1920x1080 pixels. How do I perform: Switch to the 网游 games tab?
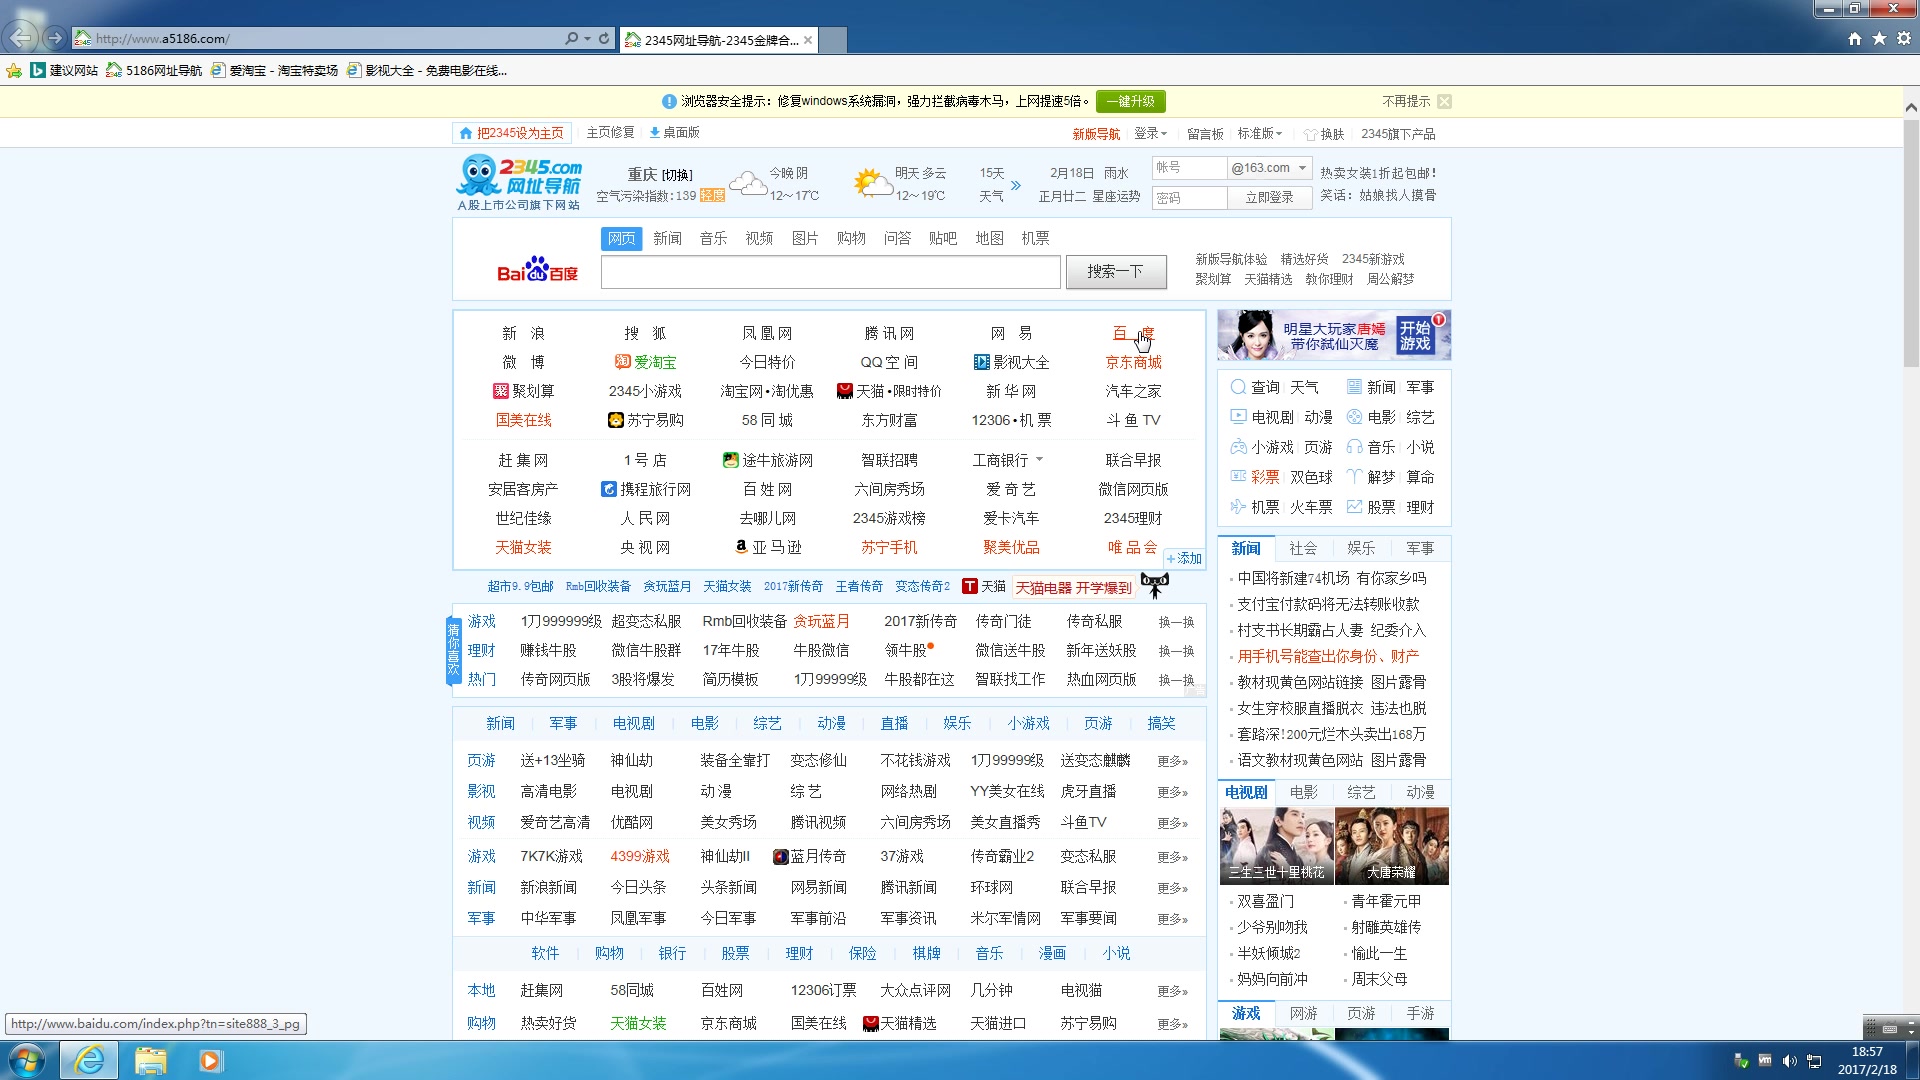pyautogui.click(x=1303, y=1013)
